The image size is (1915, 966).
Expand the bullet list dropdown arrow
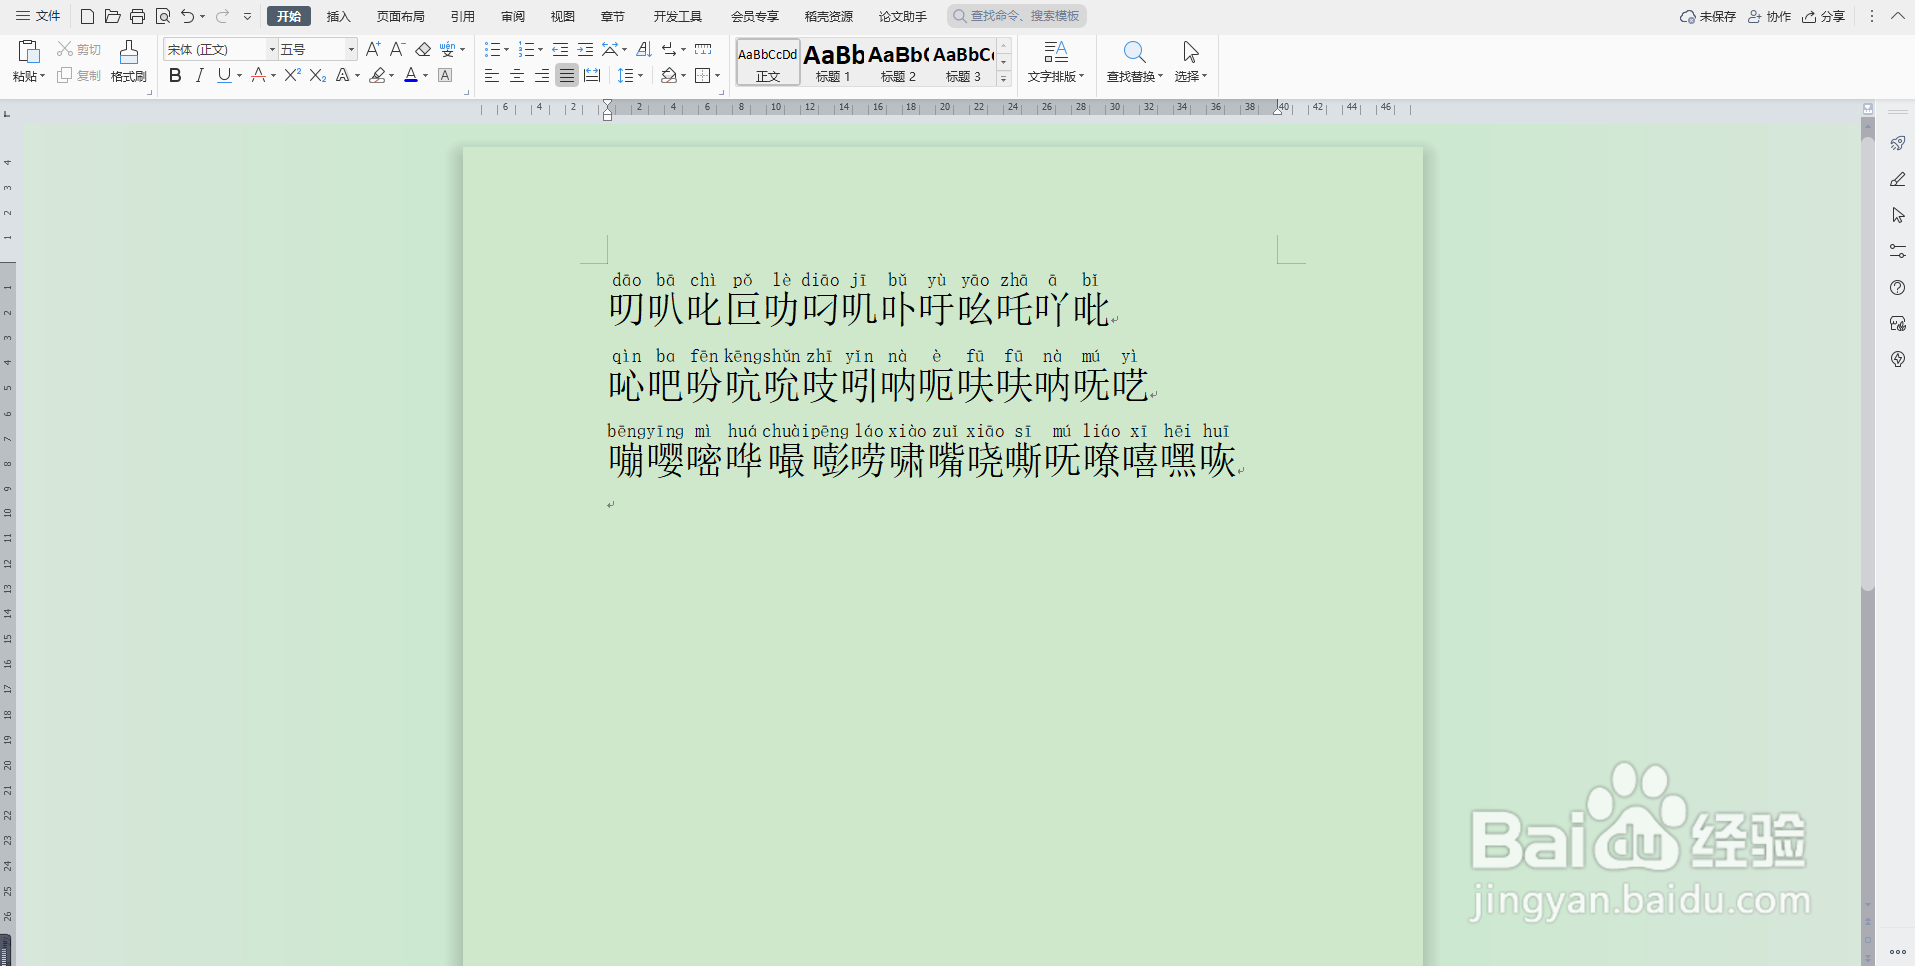coord(506,49)
